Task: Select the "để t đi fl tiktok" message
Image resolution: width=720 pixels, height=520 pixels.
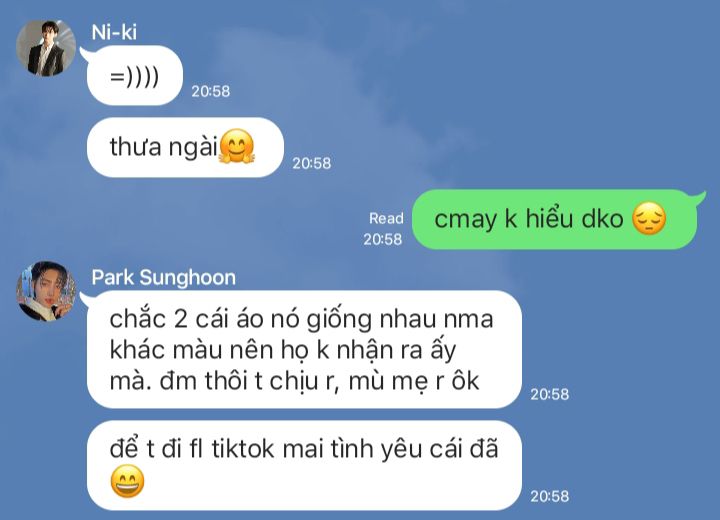Action: (304, 465)
